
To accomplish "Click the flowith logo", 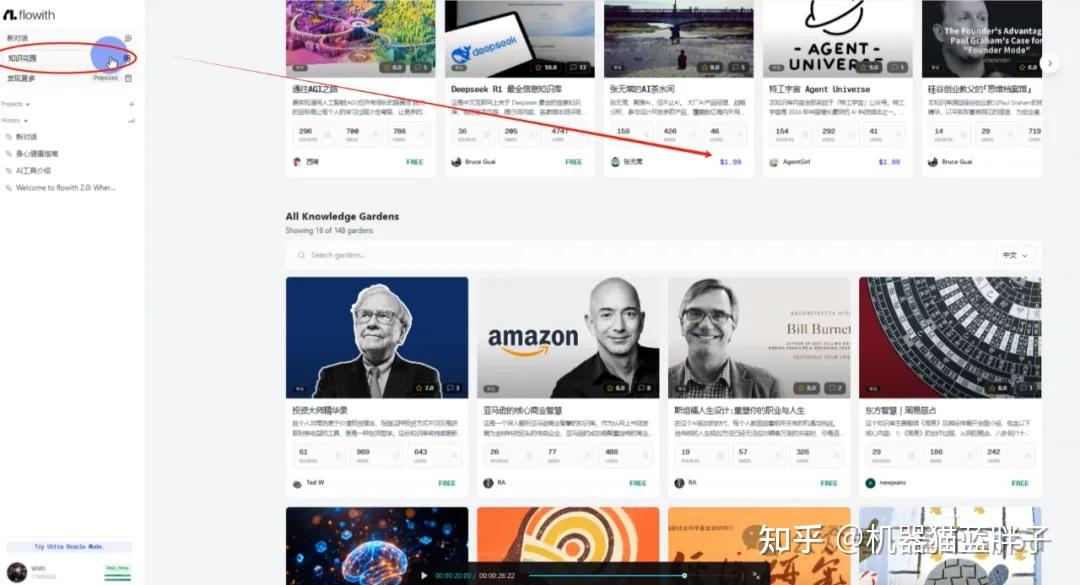I will 29,14.
